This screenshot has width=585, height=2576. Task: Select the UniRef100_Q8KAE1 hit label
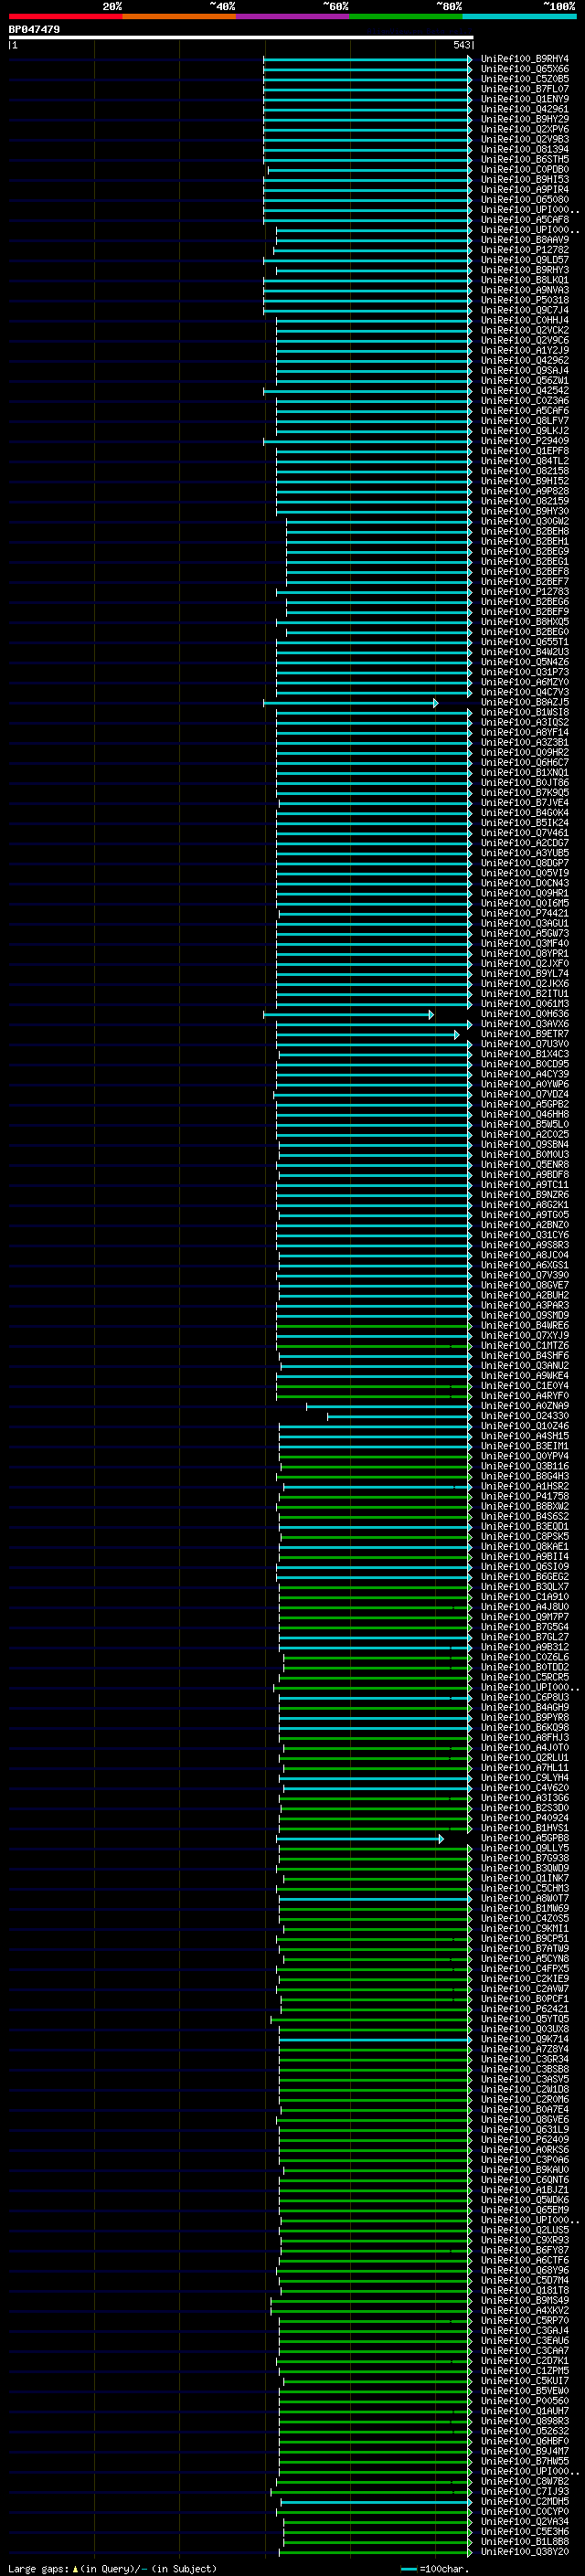pyautogui.click(x=524, y=1547)
